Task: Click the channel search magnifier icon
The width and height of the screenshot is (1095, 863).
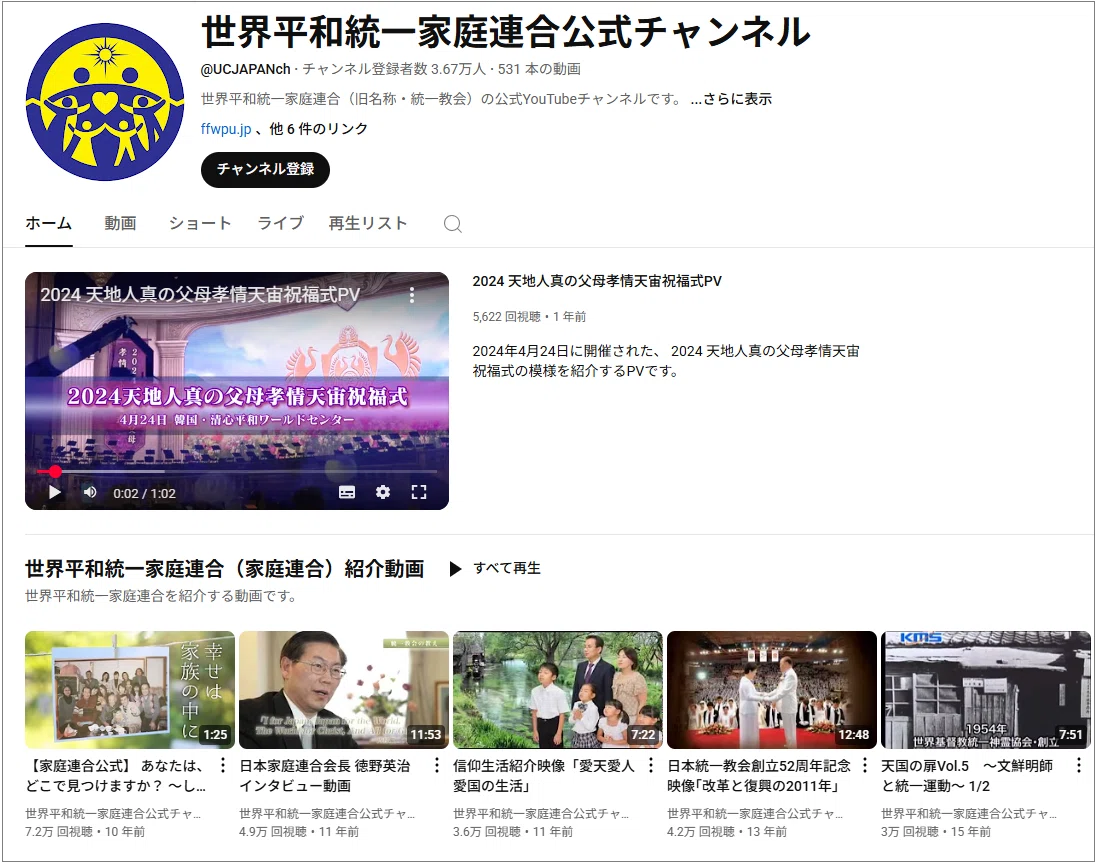Action: [x=453, y=223]
